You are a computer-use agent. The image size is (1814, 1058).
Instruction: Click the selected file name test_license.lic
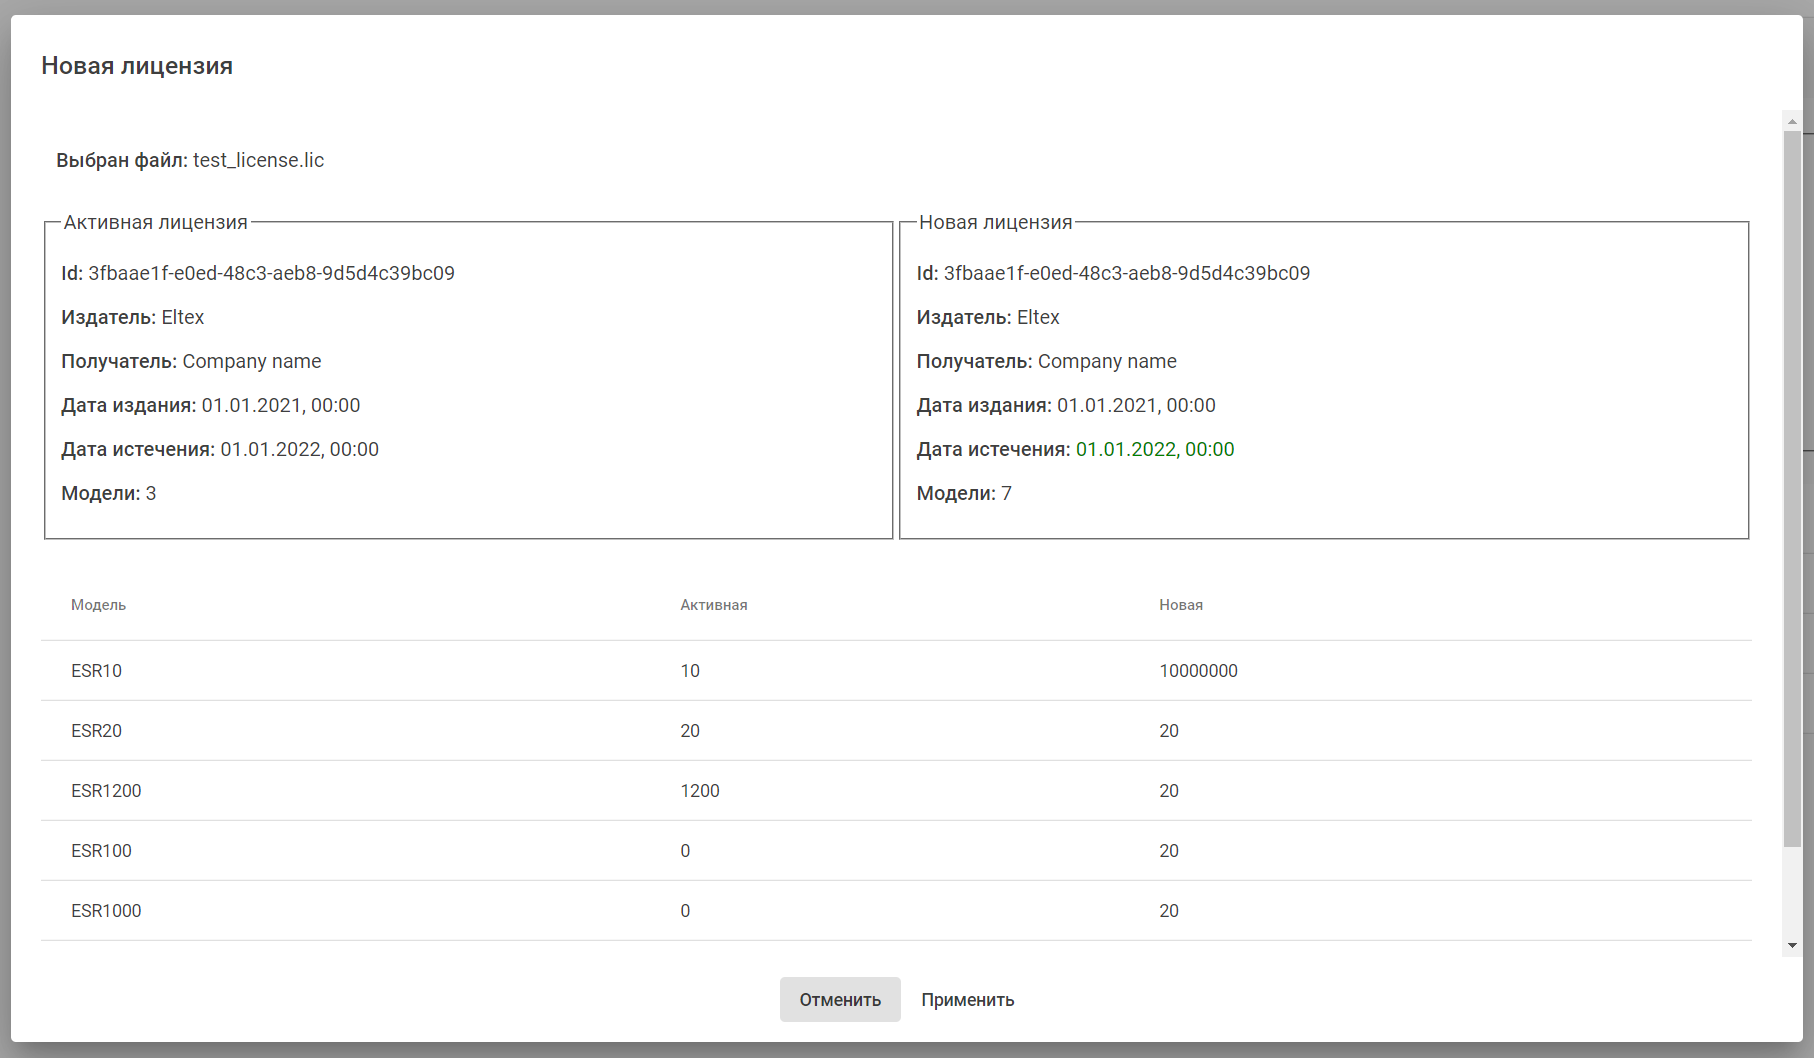[x=258, y=160]
